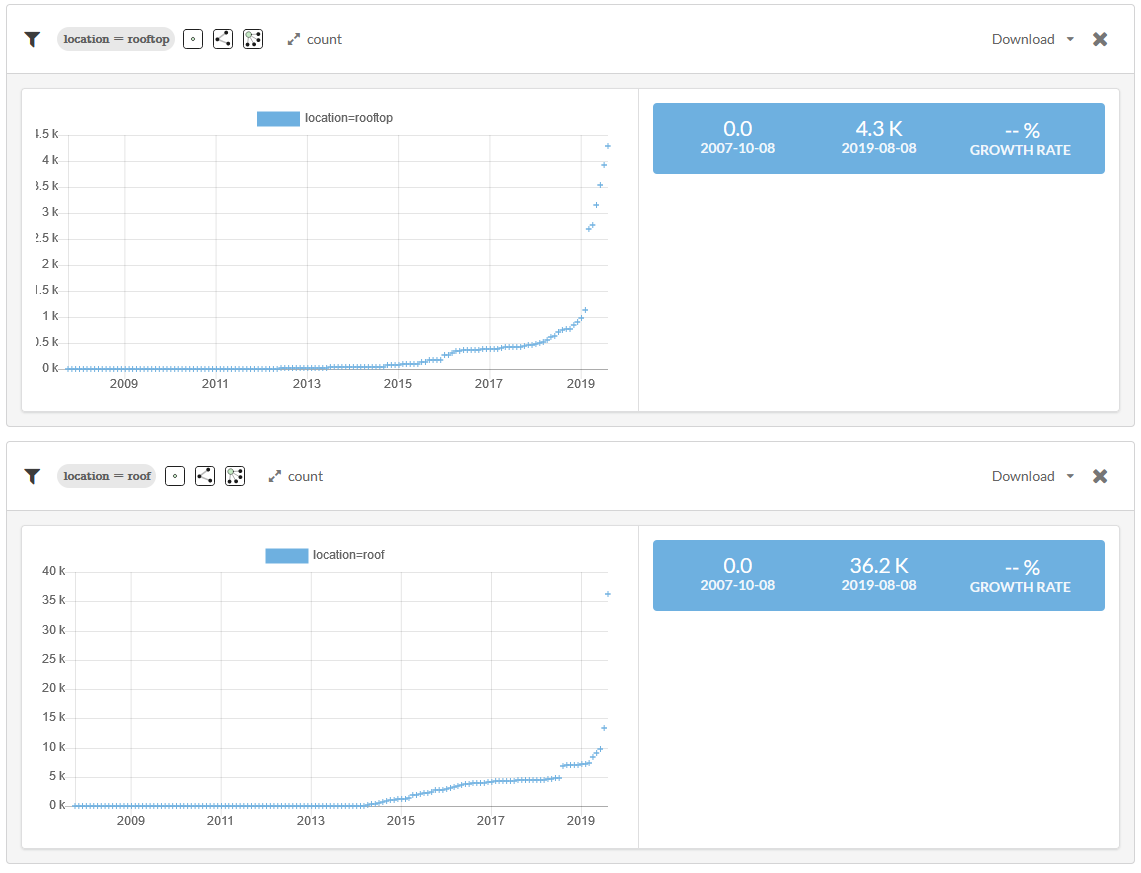
Task: Click way icon in location=roof panel
Action: [205, 477]
